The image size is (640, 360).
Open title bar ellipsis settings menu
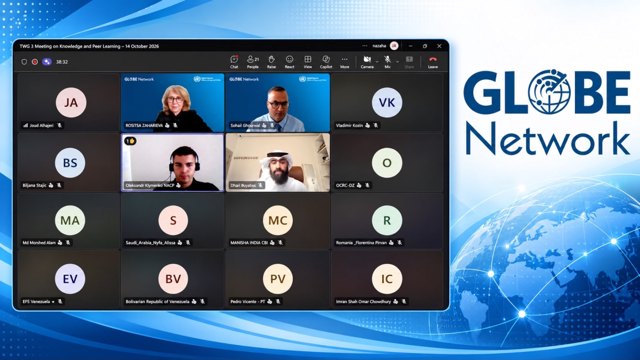pos(364,46)
